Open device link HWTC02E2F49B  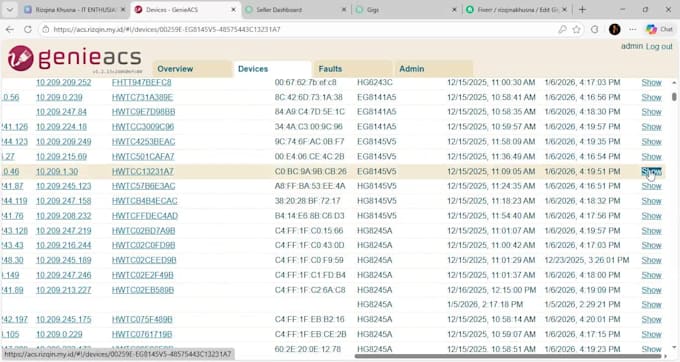(x=143, y=275)
